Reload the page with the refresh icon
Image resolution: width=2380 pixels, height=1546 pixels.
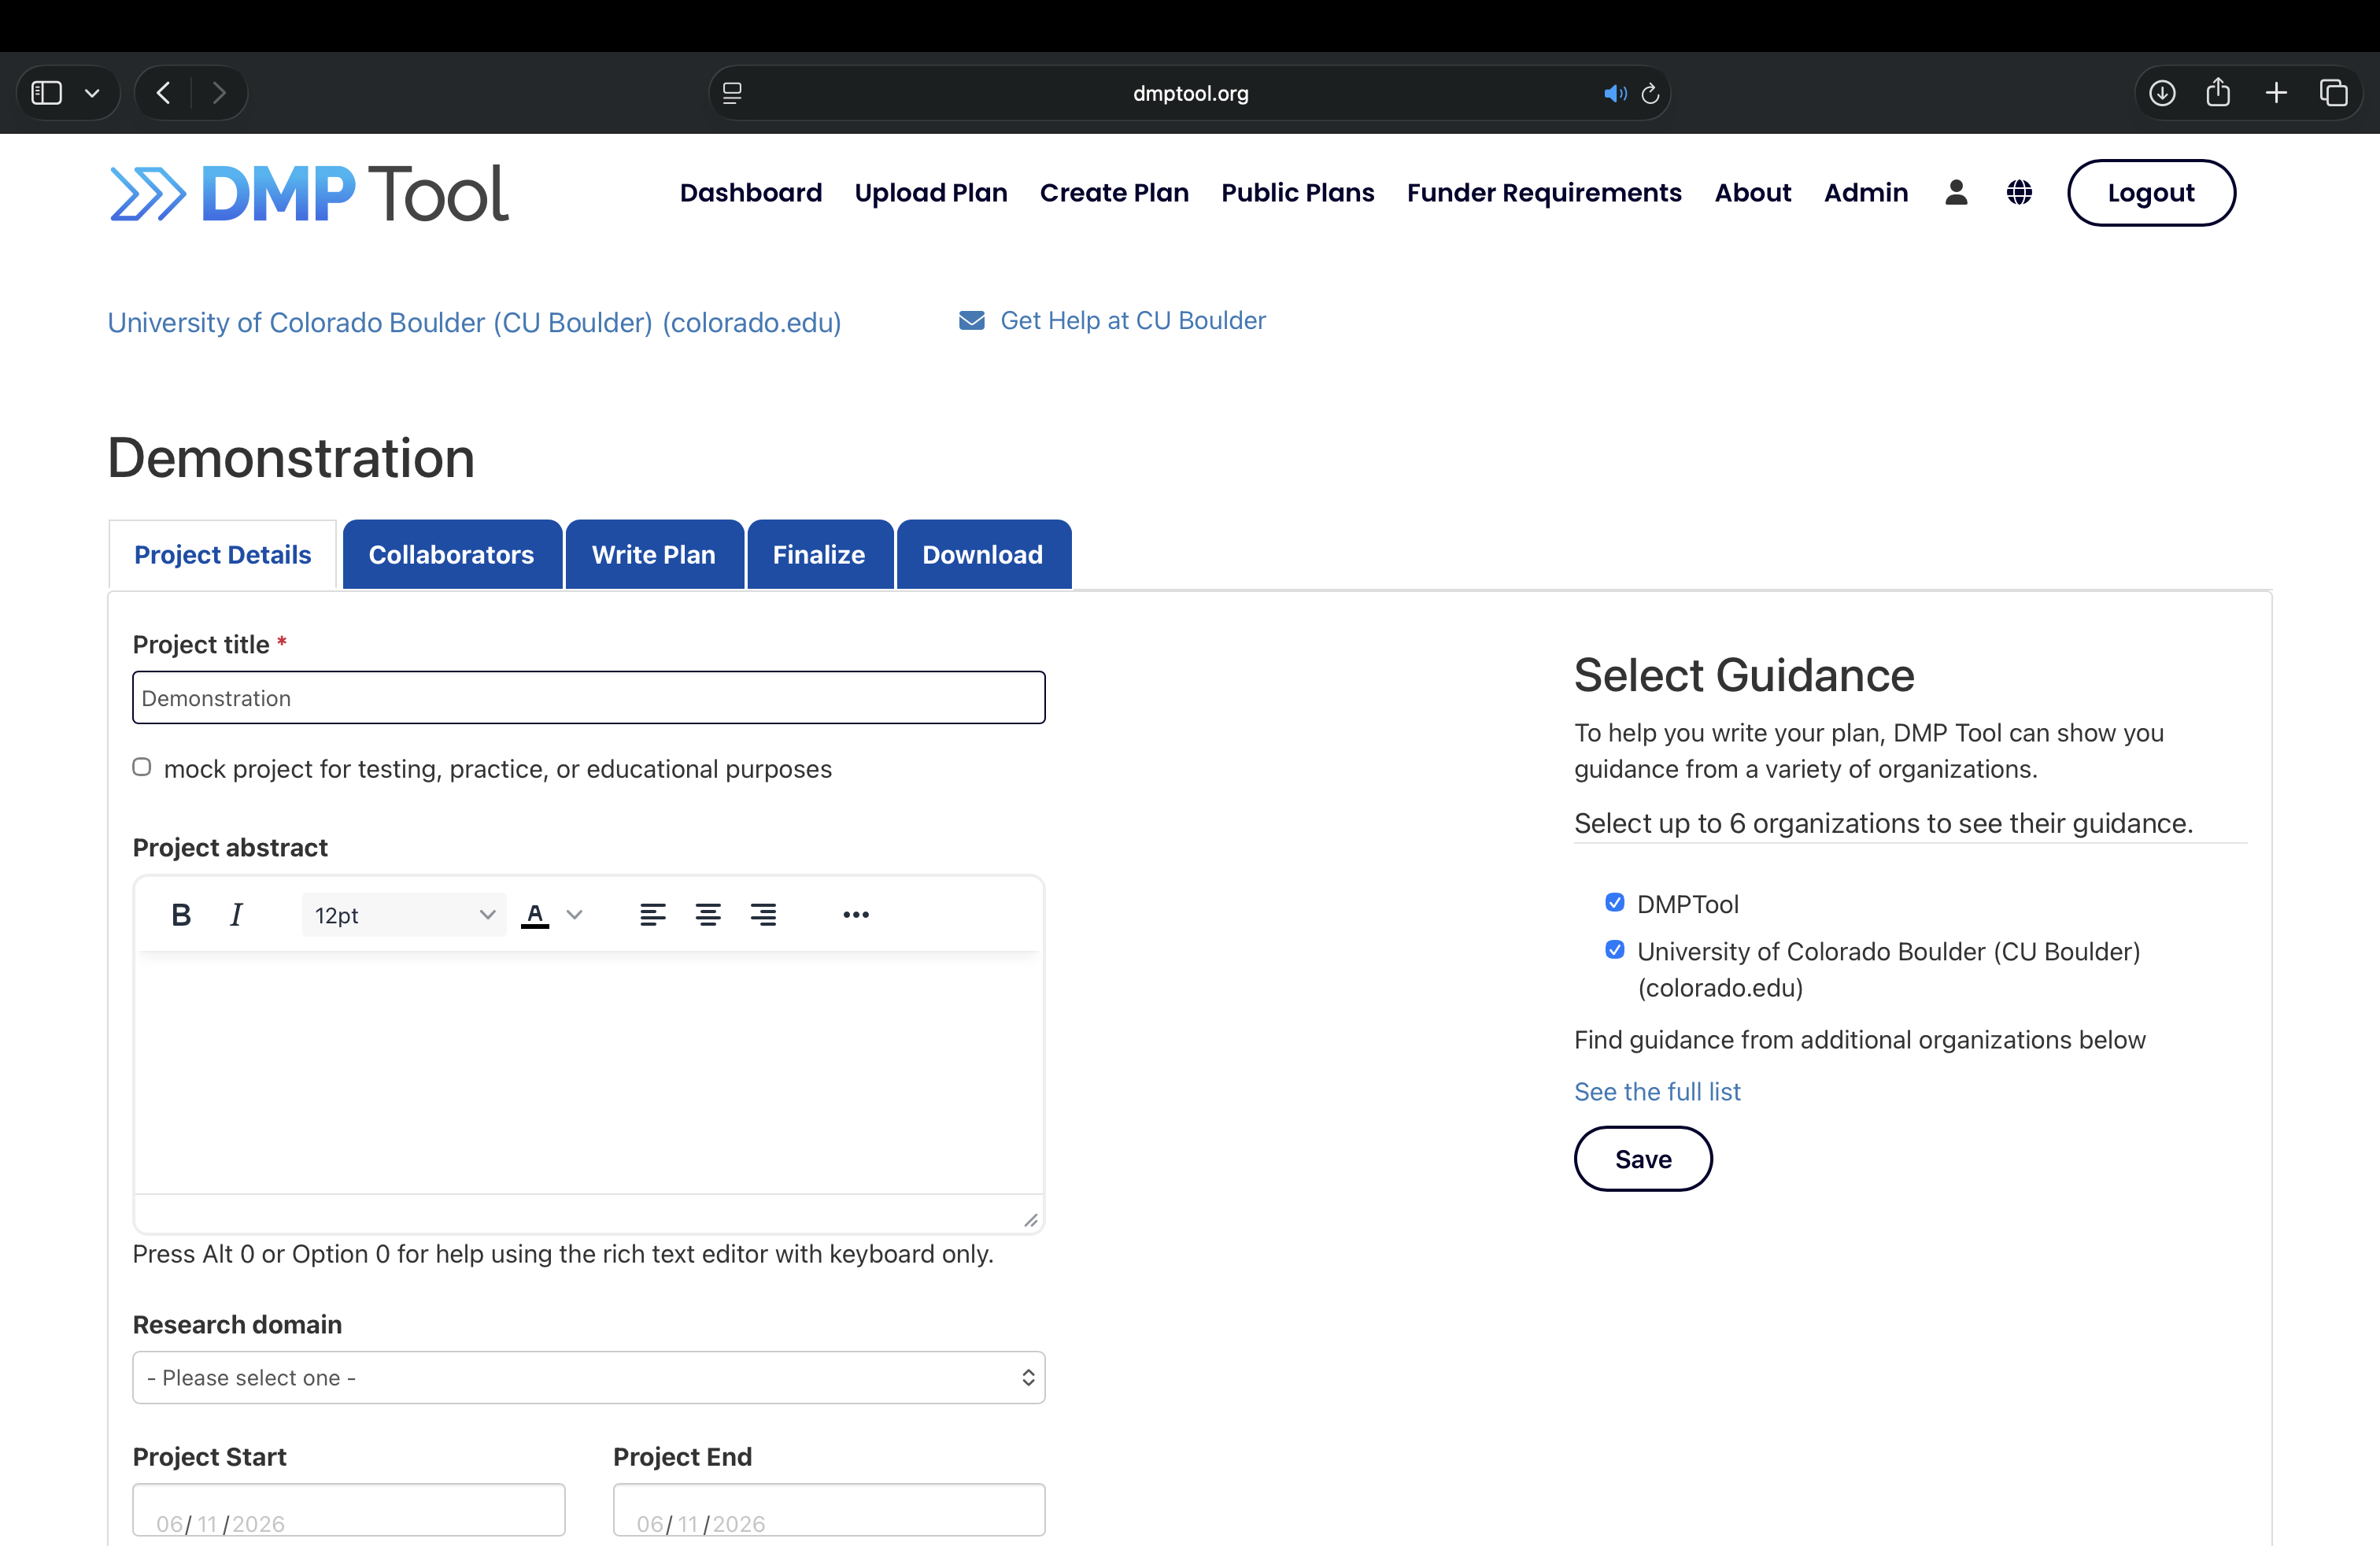point(1650,93)
